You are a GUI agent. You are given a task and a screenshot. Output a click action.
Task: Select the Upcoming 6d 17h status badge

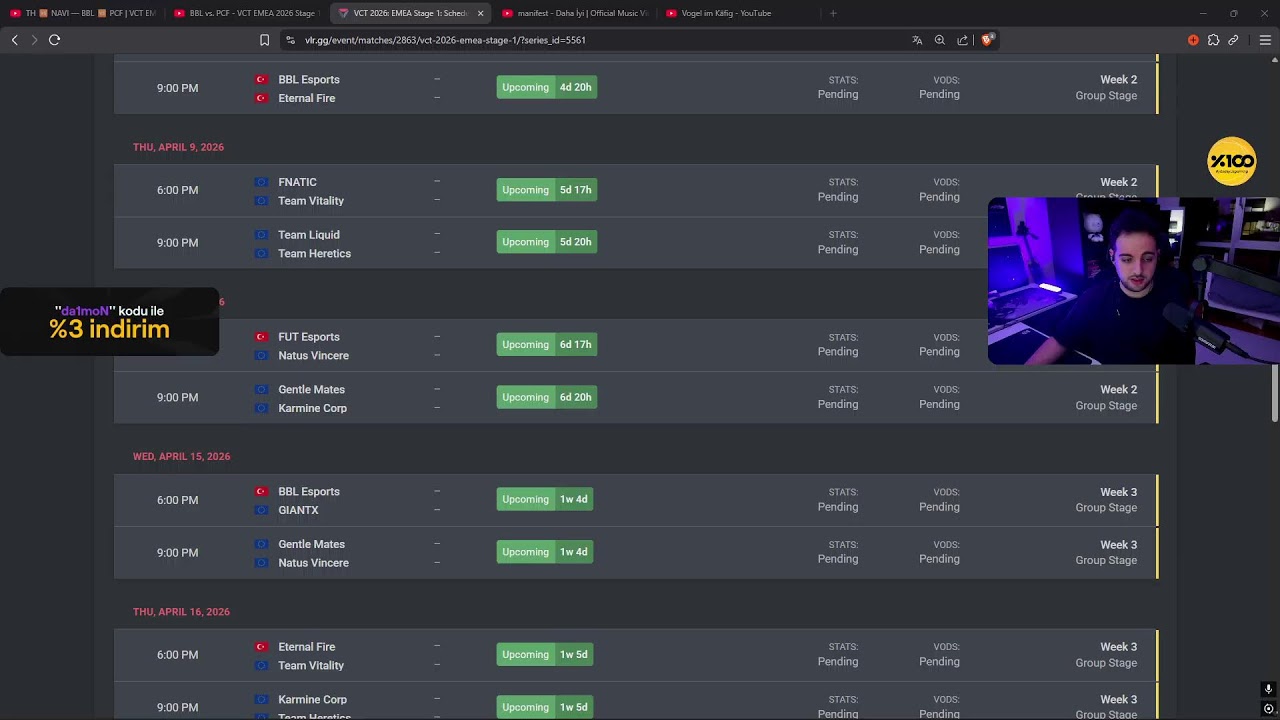point(546,345)
